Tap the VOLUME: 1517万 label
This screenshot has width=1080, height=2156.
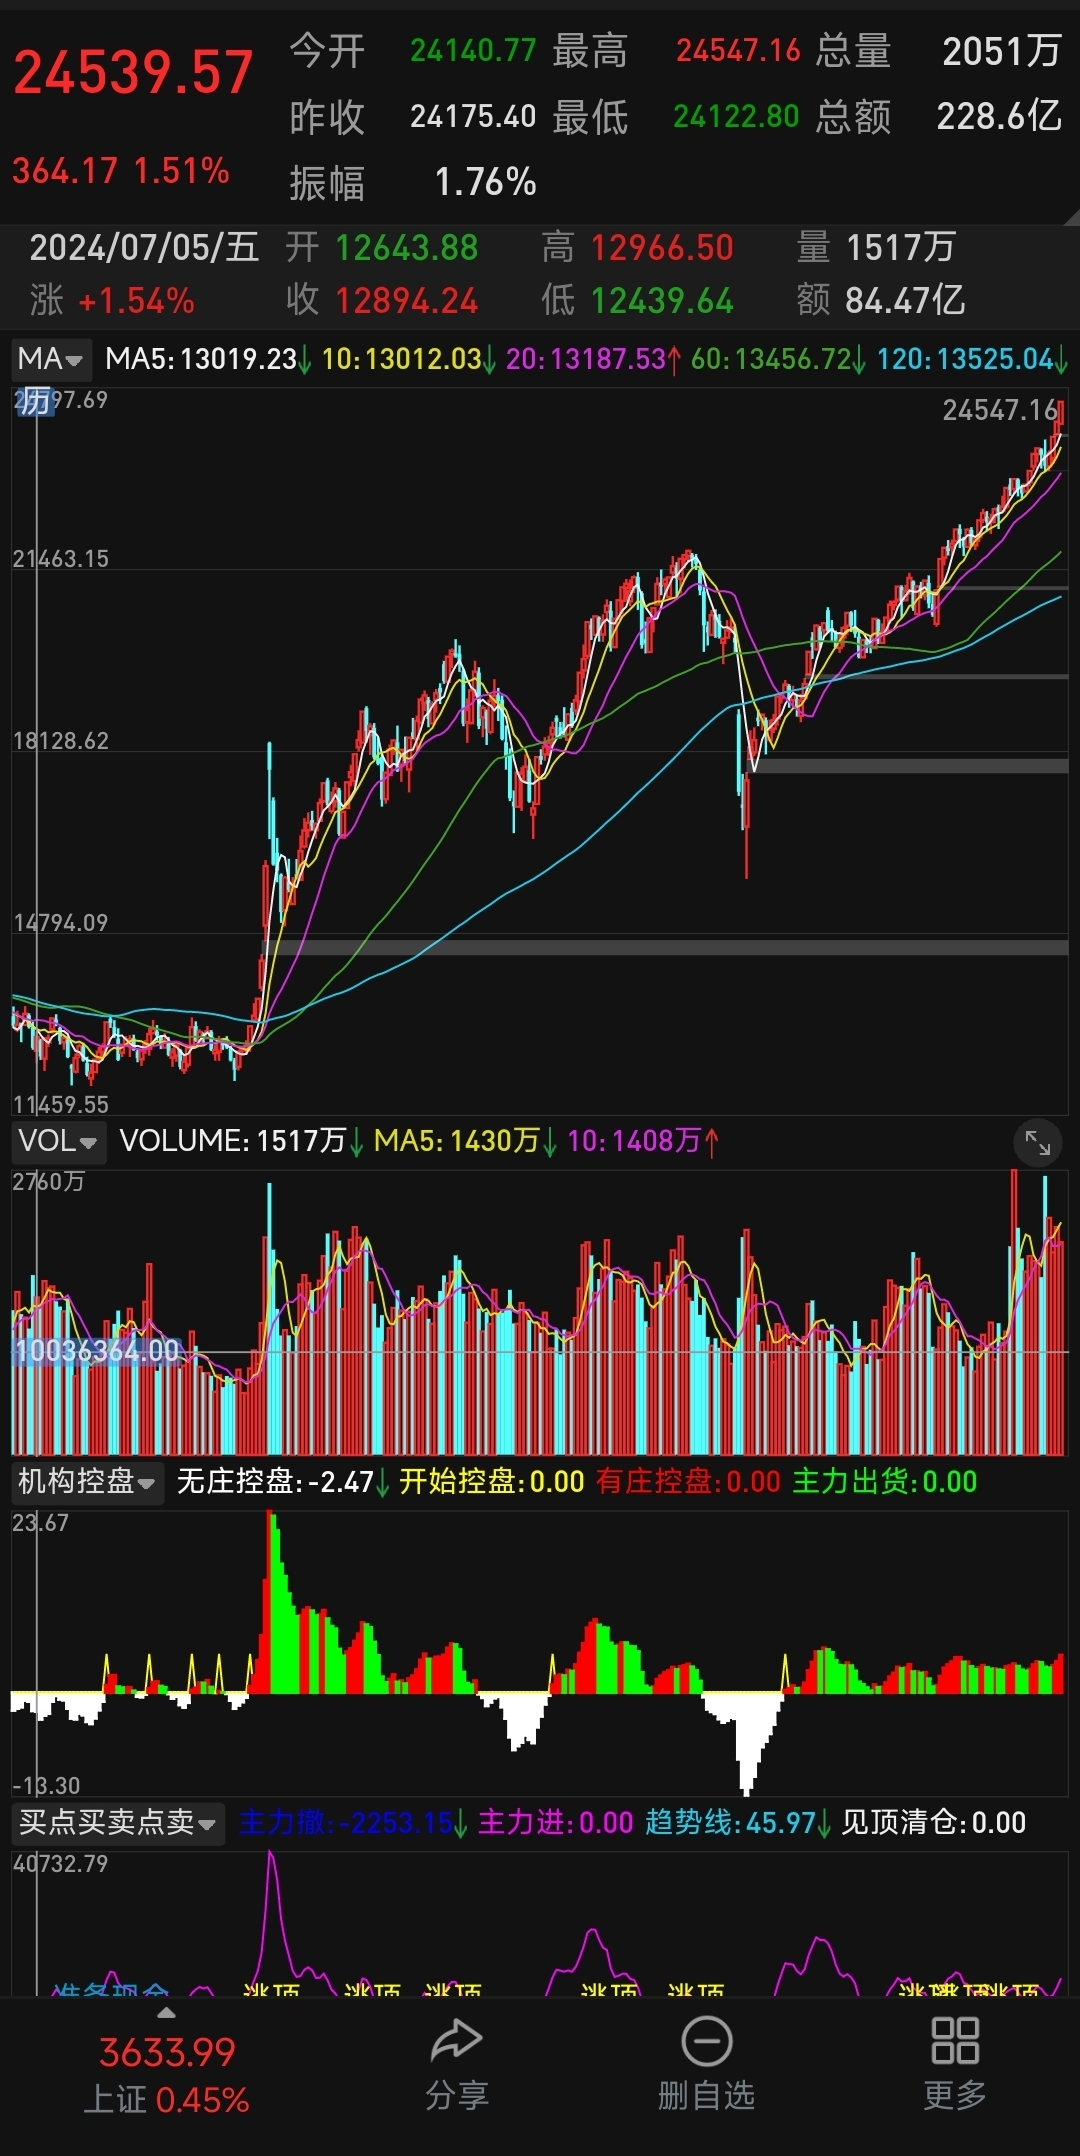pos(241,1141)
